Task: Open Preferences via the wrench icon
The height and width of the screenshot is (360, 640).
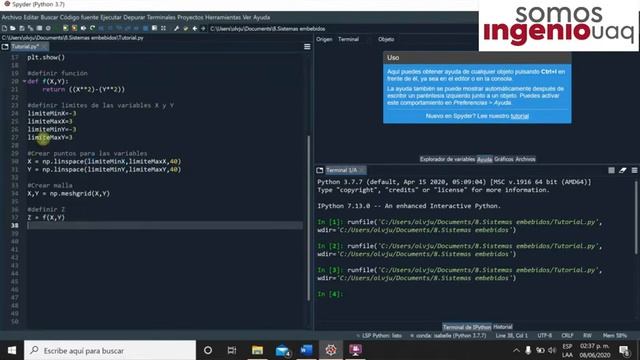Action: point(176,28)
